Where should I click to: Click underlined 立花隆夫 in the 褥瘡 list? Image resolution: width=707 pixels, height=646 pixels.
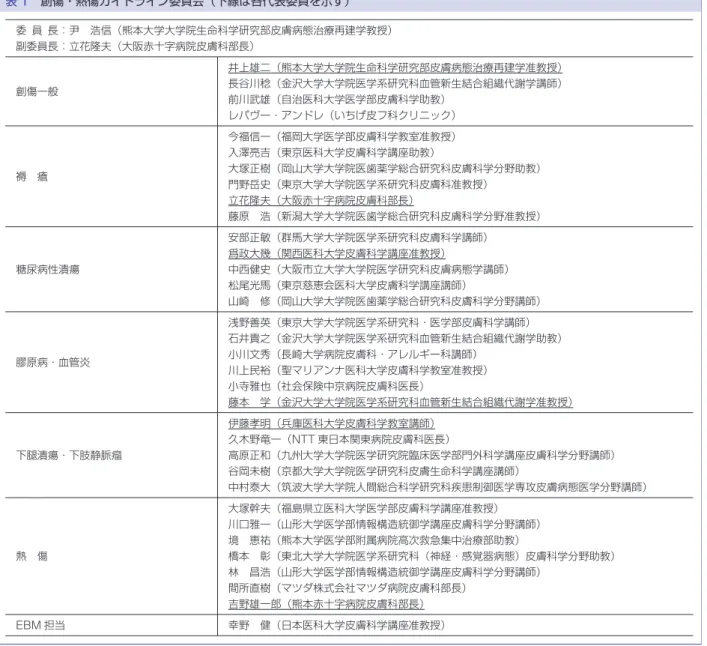[x=321, y=200]
